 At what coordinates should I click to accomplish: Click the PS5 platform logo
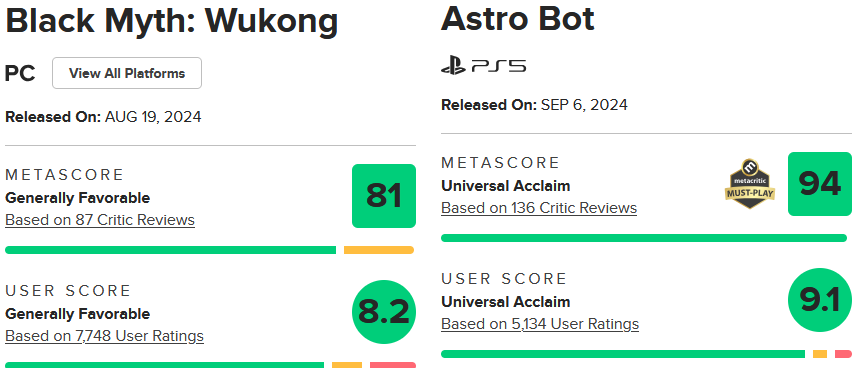pos(483,66)
